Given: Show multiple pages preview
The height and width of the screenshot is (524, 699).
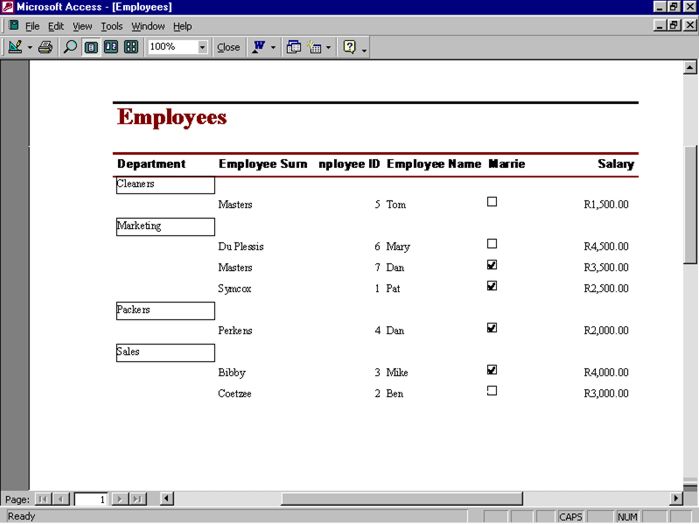Looking at the screenshot, I should 131,47.
